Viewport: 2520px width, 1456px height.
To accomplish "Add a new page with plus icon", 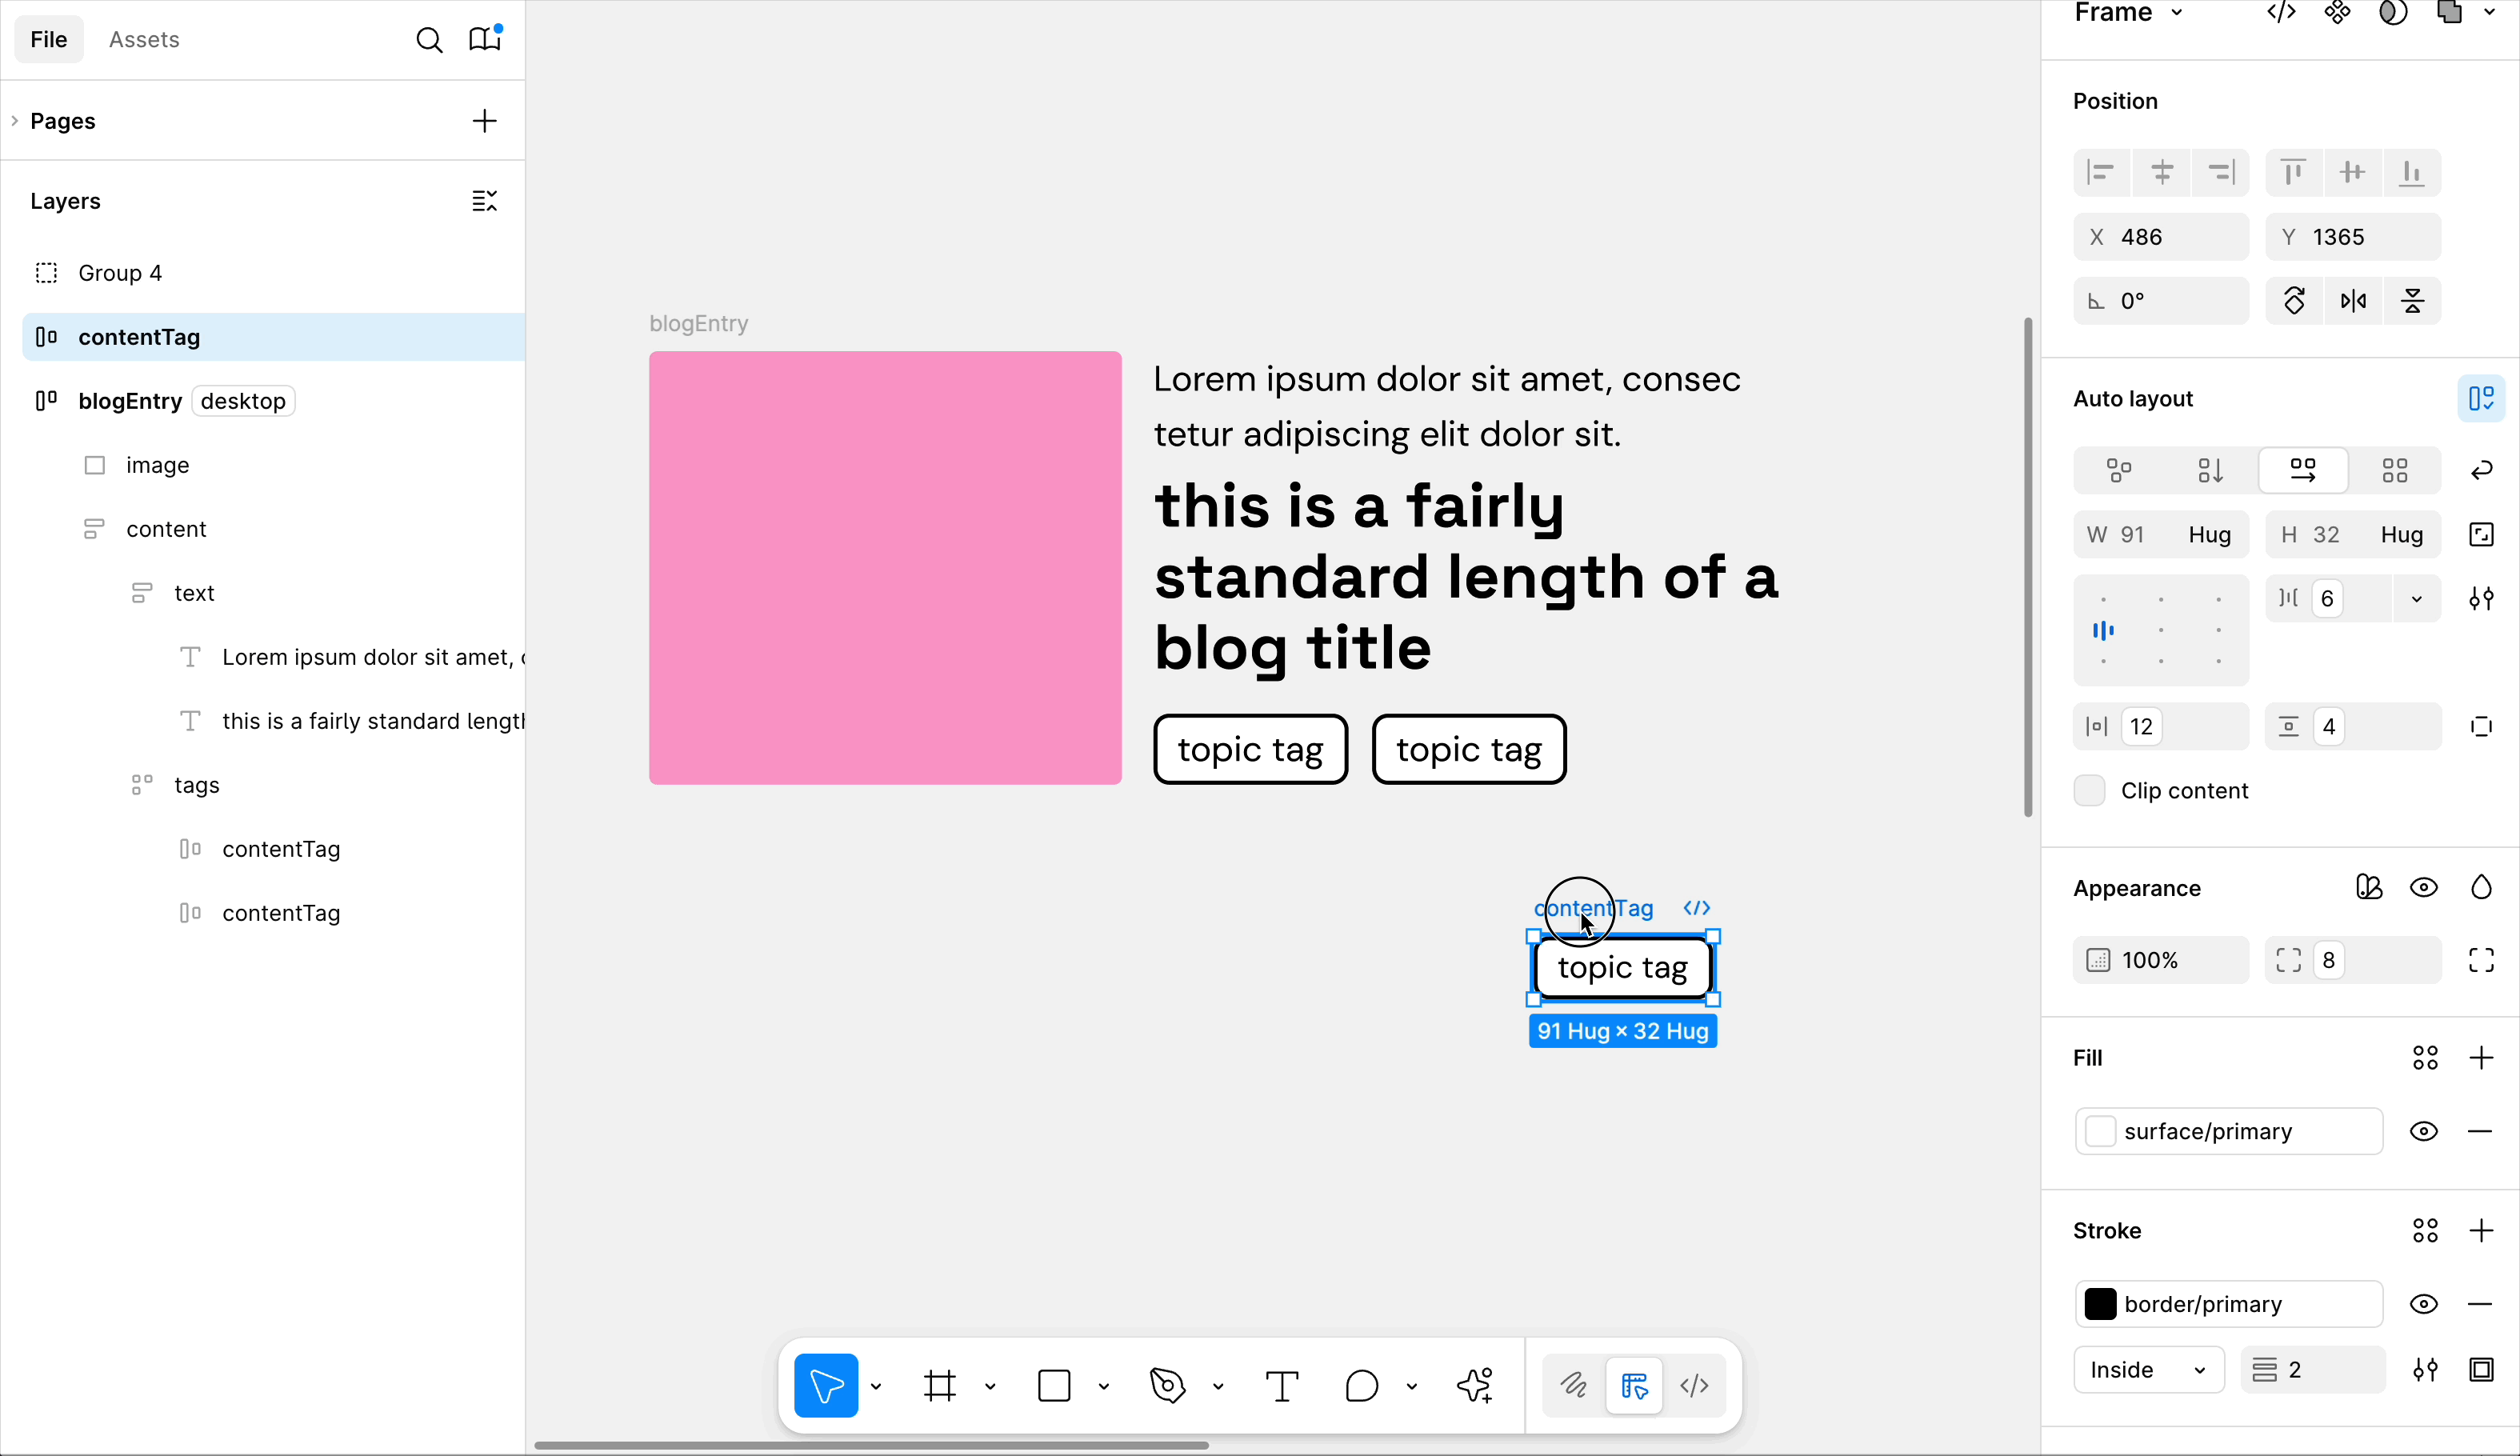I will tap(485, 121).
